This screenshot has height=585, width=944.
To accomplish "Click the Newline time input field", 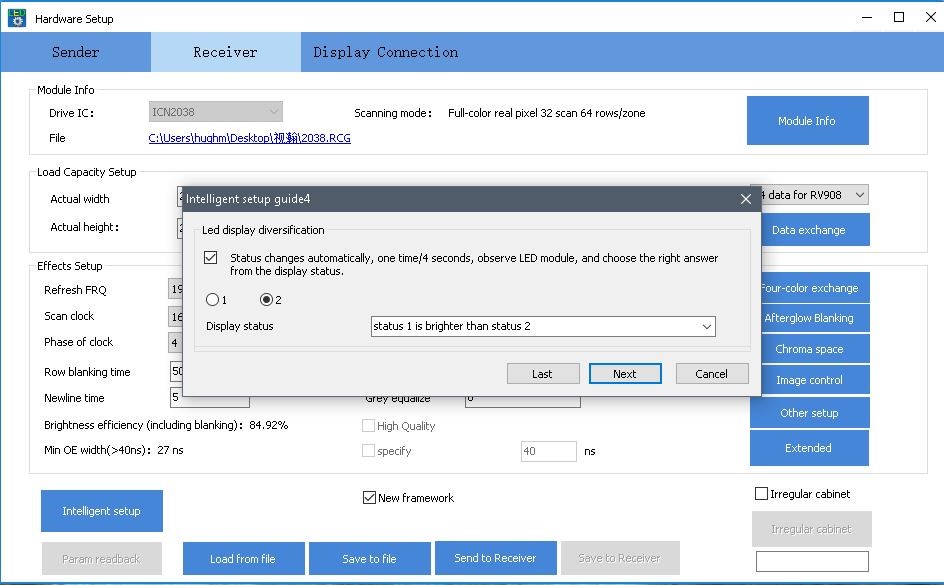I will click(209, 398).
